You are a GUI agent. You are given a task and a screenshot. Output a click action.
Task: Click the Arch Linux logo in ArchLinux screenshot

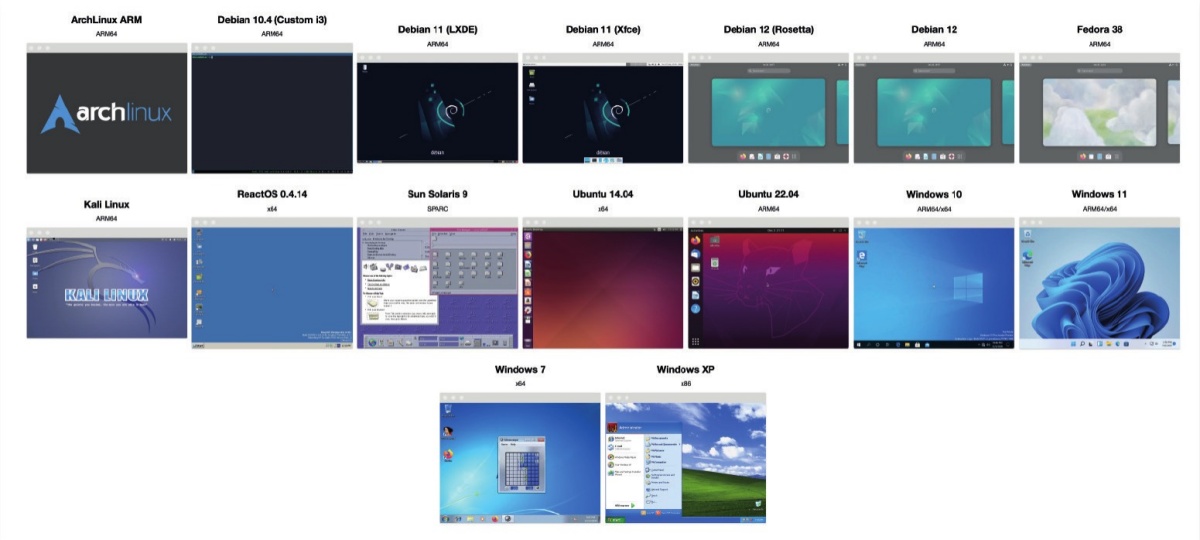point(107,113)
